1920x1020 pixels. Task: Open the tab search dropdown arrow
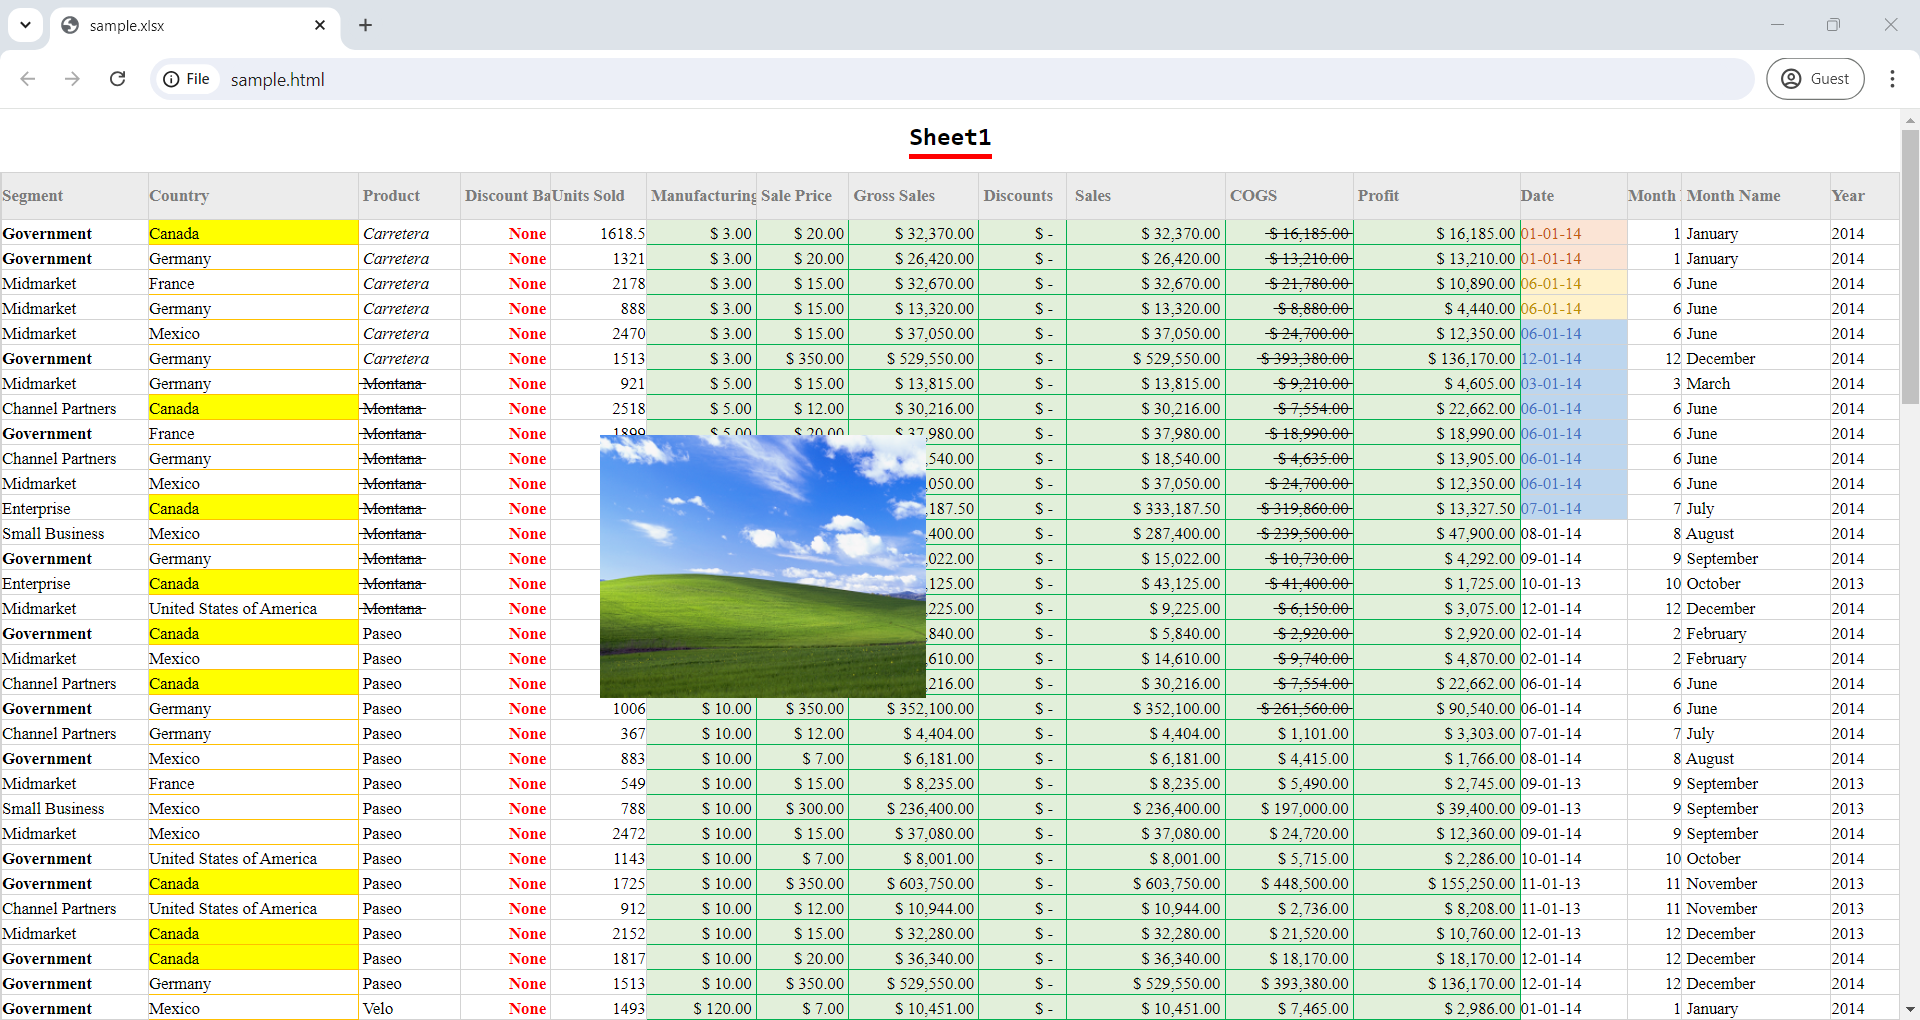(x=25, y=25)
